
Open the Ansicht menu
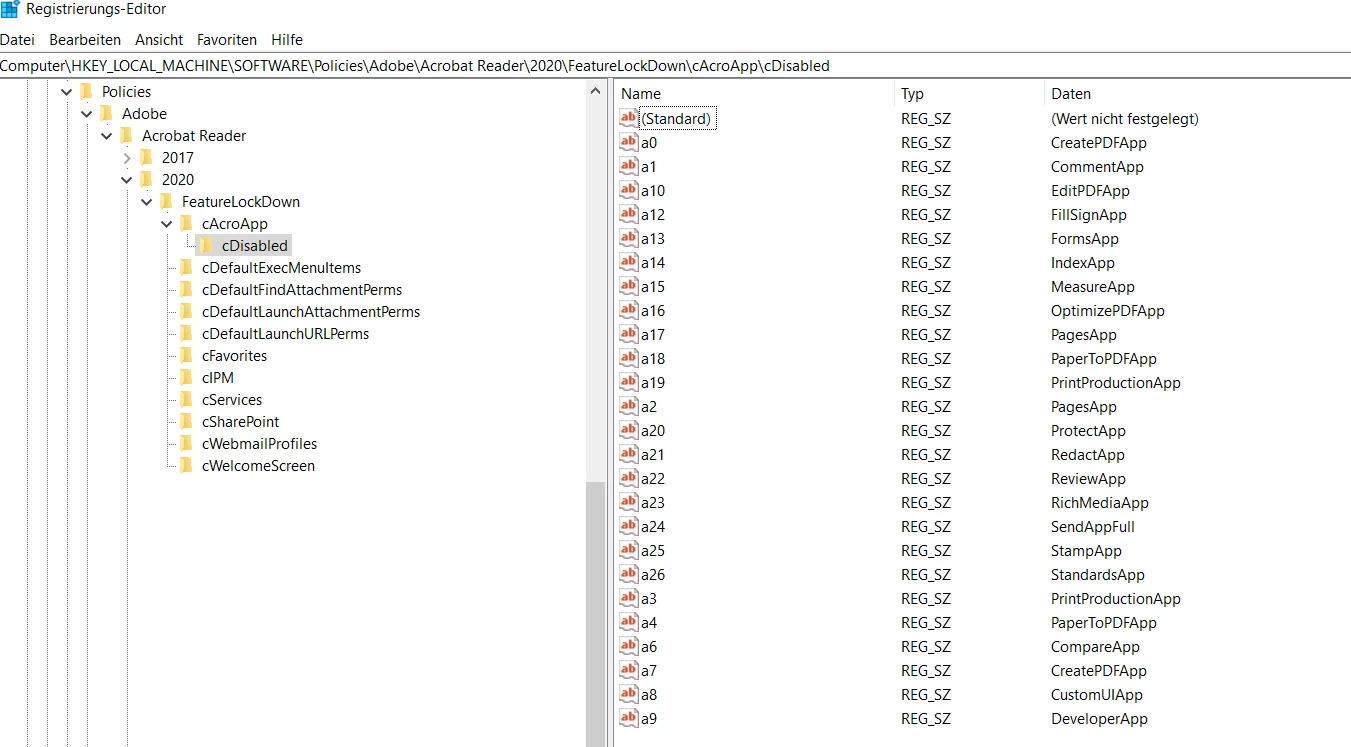pos(159,40)
